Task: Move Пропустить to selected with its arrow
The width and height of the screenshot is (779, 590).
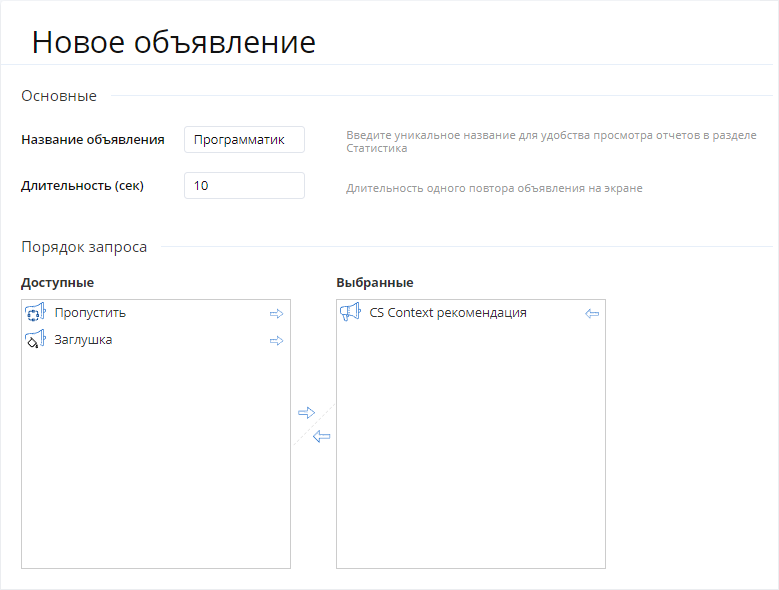Action: pyautogui.click(x=276, y=313)
